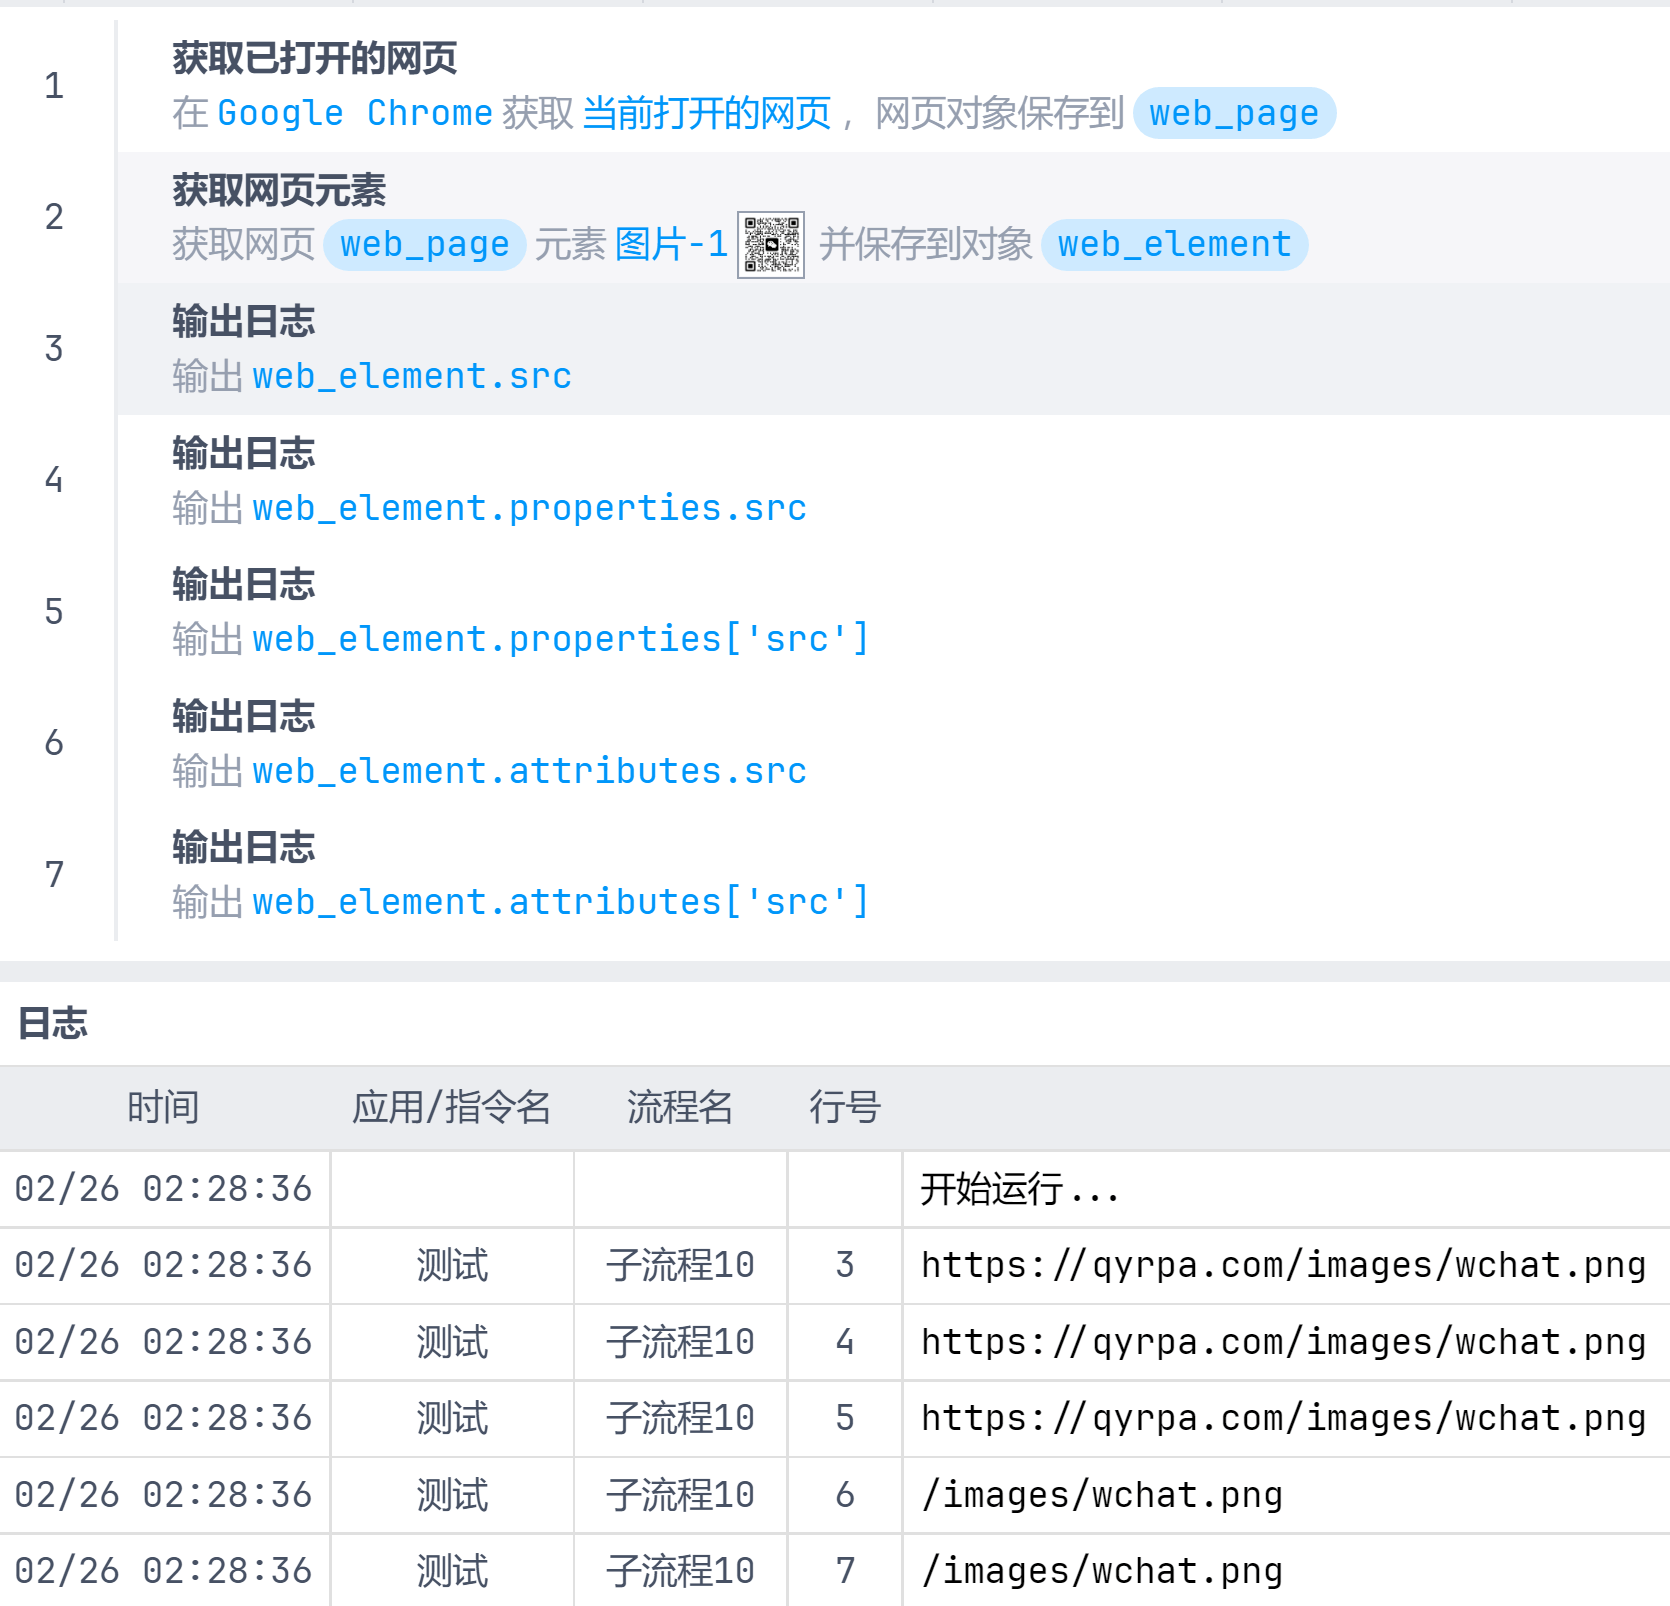The height and width of the screenshot is (1606, 1670).
Task: Select the 开始运行... log entry
Action: [1018, 1190]
